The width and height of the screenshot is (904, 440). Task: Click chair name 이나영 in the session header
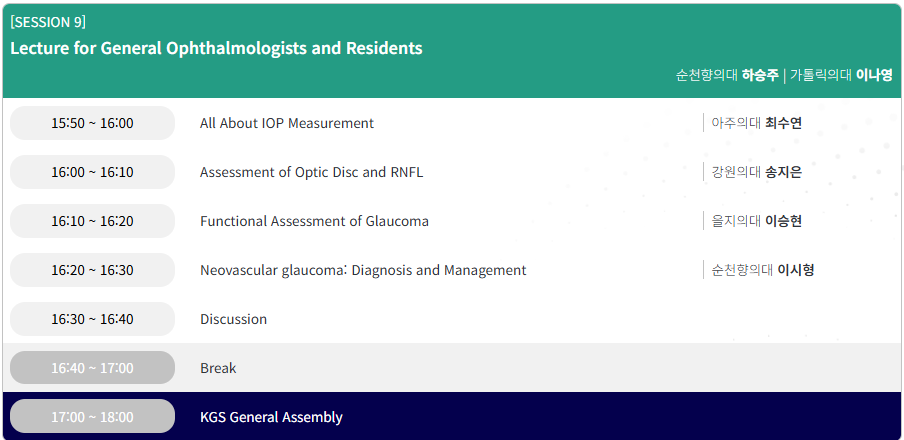click(x=874, y=75)
